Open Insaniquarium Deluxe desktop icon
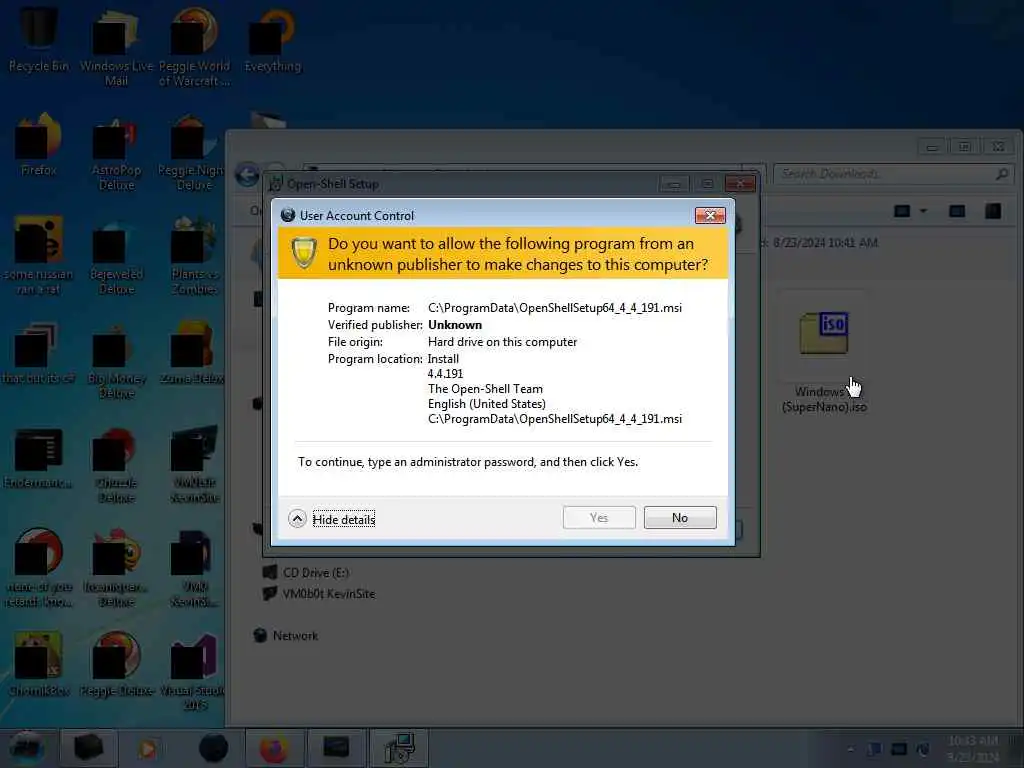 tap(116, 569)
